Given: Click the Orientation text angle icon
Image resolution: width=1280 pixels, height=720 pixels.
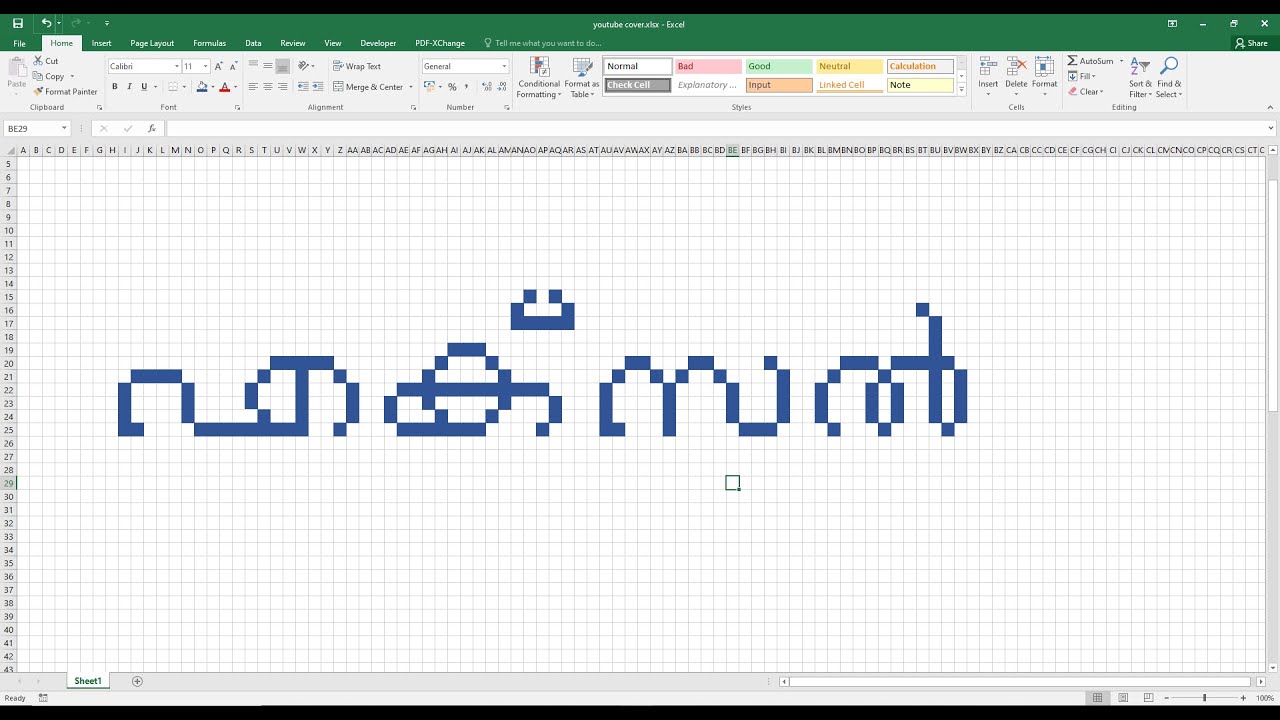Looking at the screenshot, I should click(x=304, y=66).
